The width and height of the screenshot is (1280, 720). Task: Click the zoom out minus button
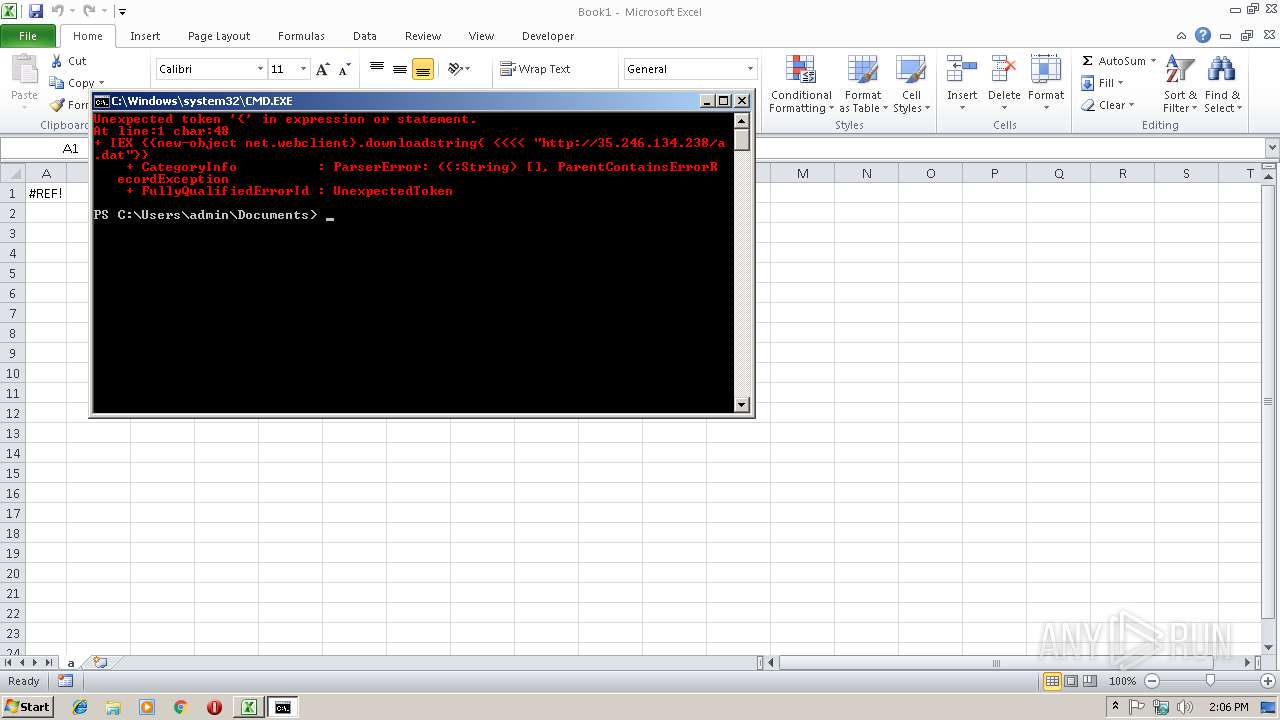1151,681
